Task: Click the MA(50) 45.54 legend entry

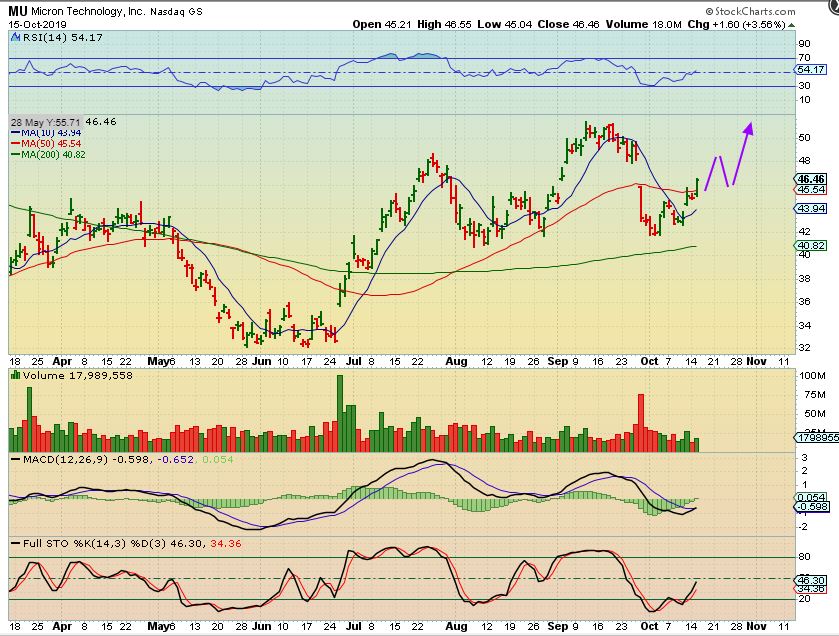Action: (x=46, y=143)
